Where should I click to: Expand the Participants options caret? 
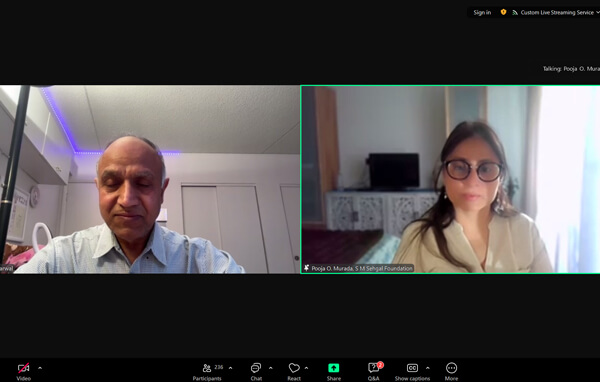230,368
